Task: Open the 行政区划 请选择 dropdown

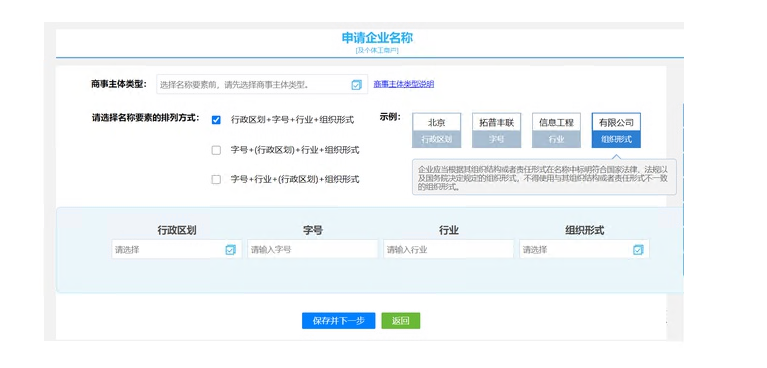Action: click(177, 250)
